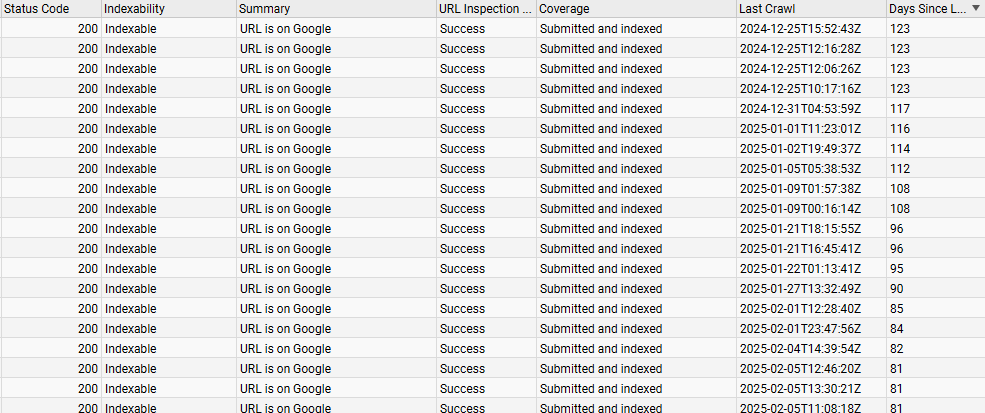
Task: Click the Last Crawl column header
Action: [x=767, y=8]
